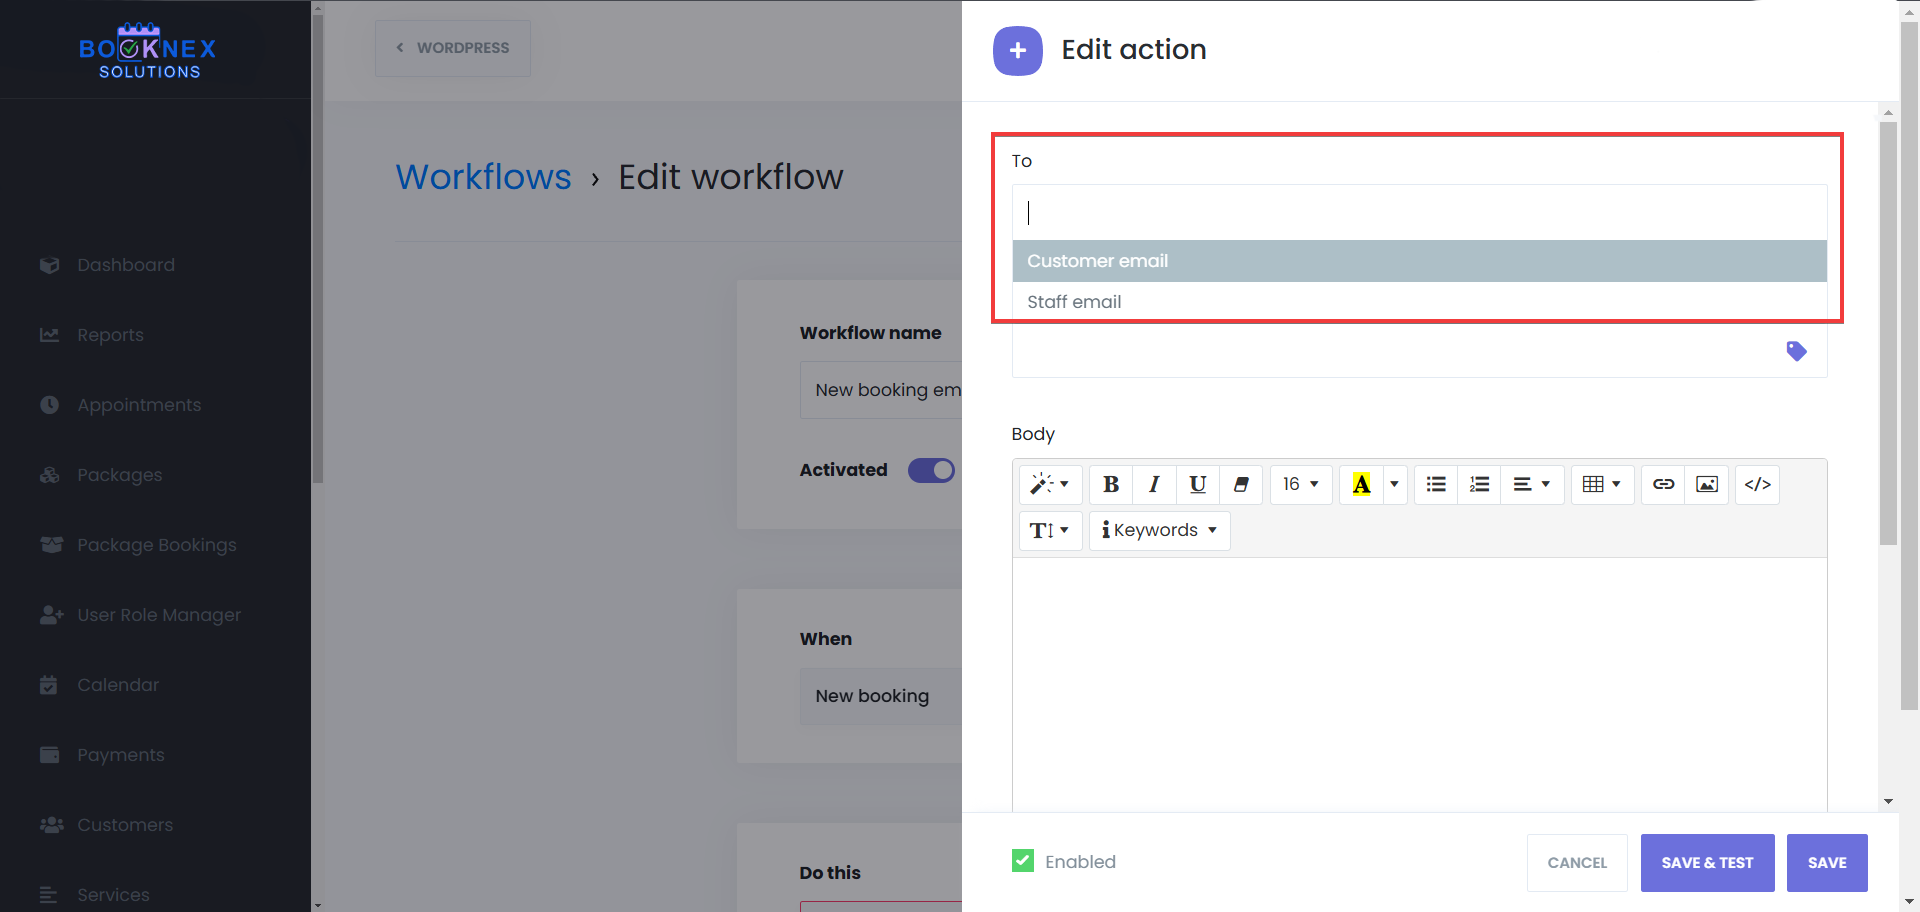The width and height of the screenshot is (1920, 912).
Task: Click the eraser remove-formatting icon
Action: coord(1241,485)
